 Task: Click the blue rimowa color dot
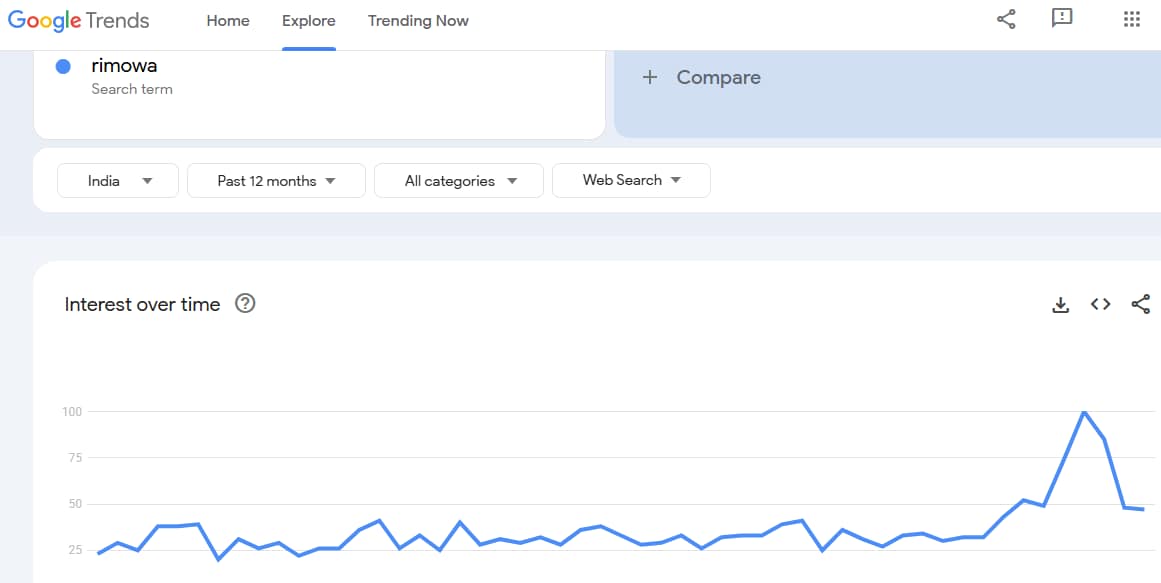[x=63, y=66]
